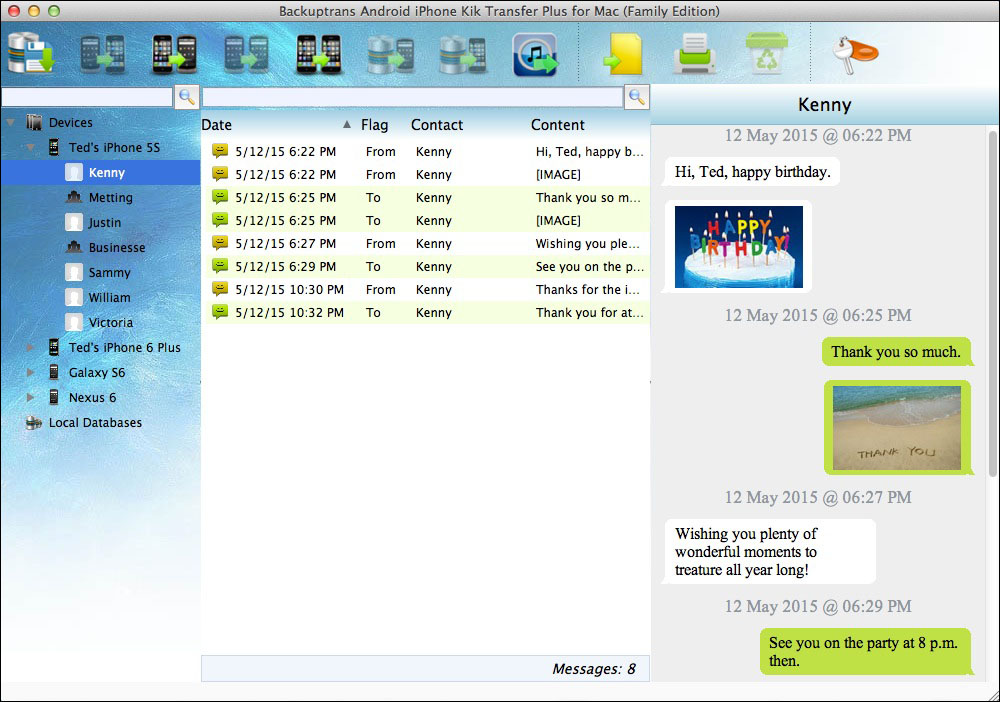Click the sort arrow in the Date column

[x=346, y=124]
